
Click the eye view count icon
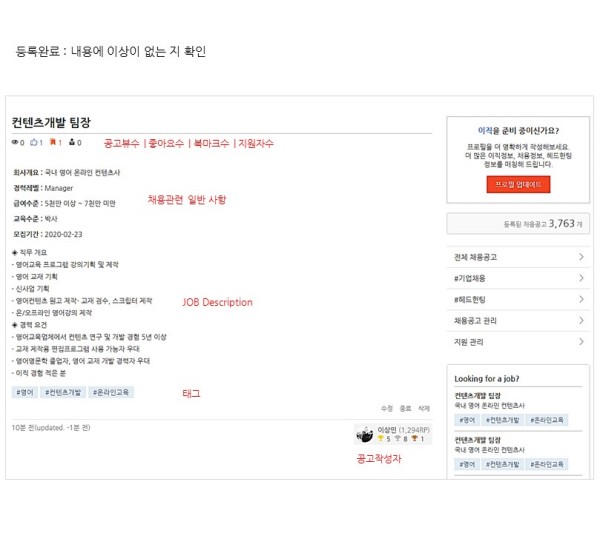16,143
